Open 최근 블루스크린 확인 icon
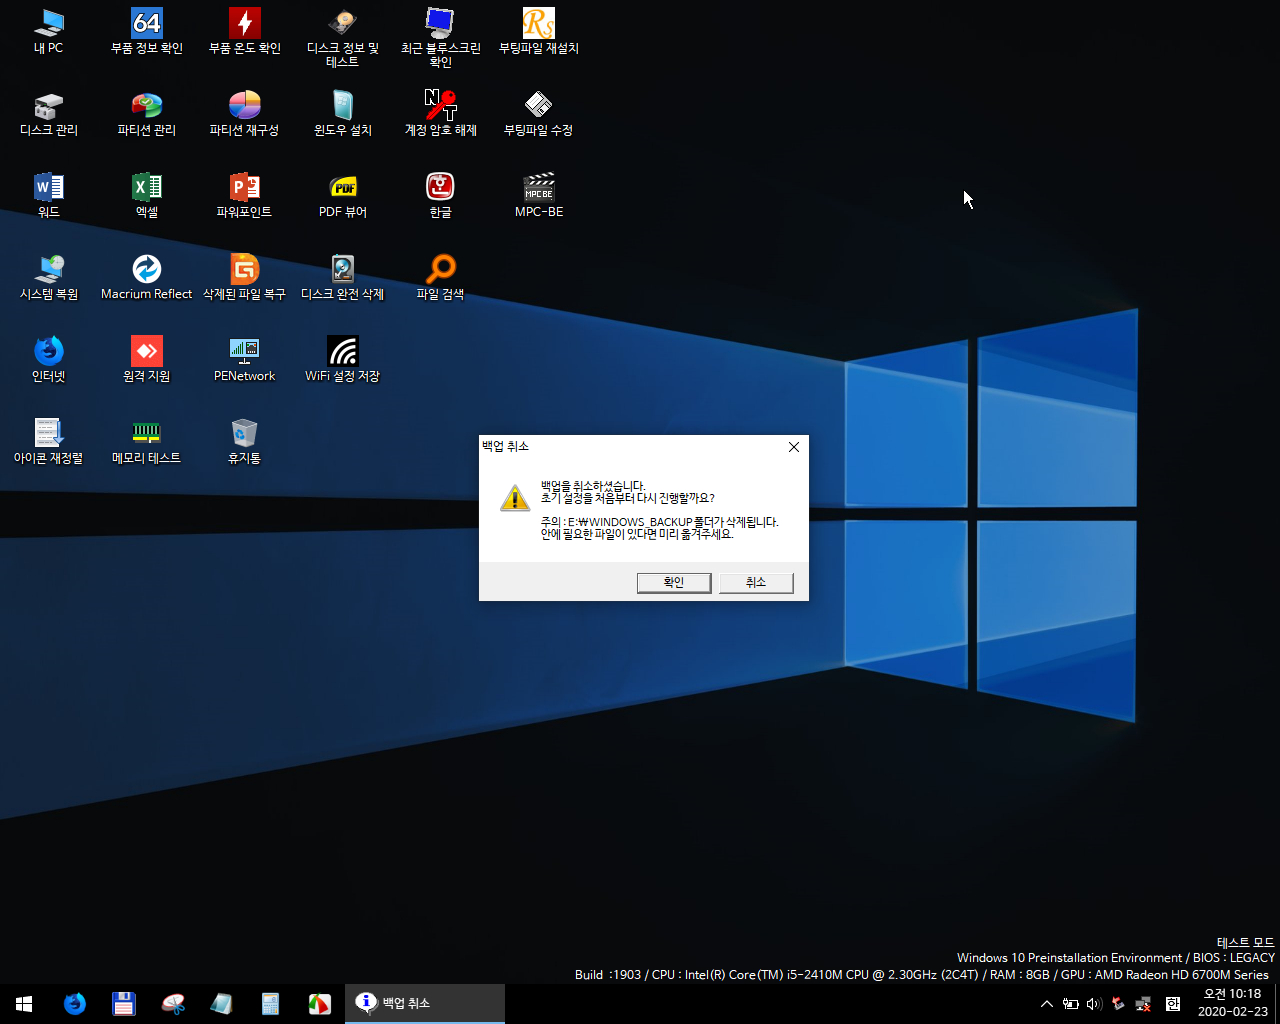 [x=440, y=38]
